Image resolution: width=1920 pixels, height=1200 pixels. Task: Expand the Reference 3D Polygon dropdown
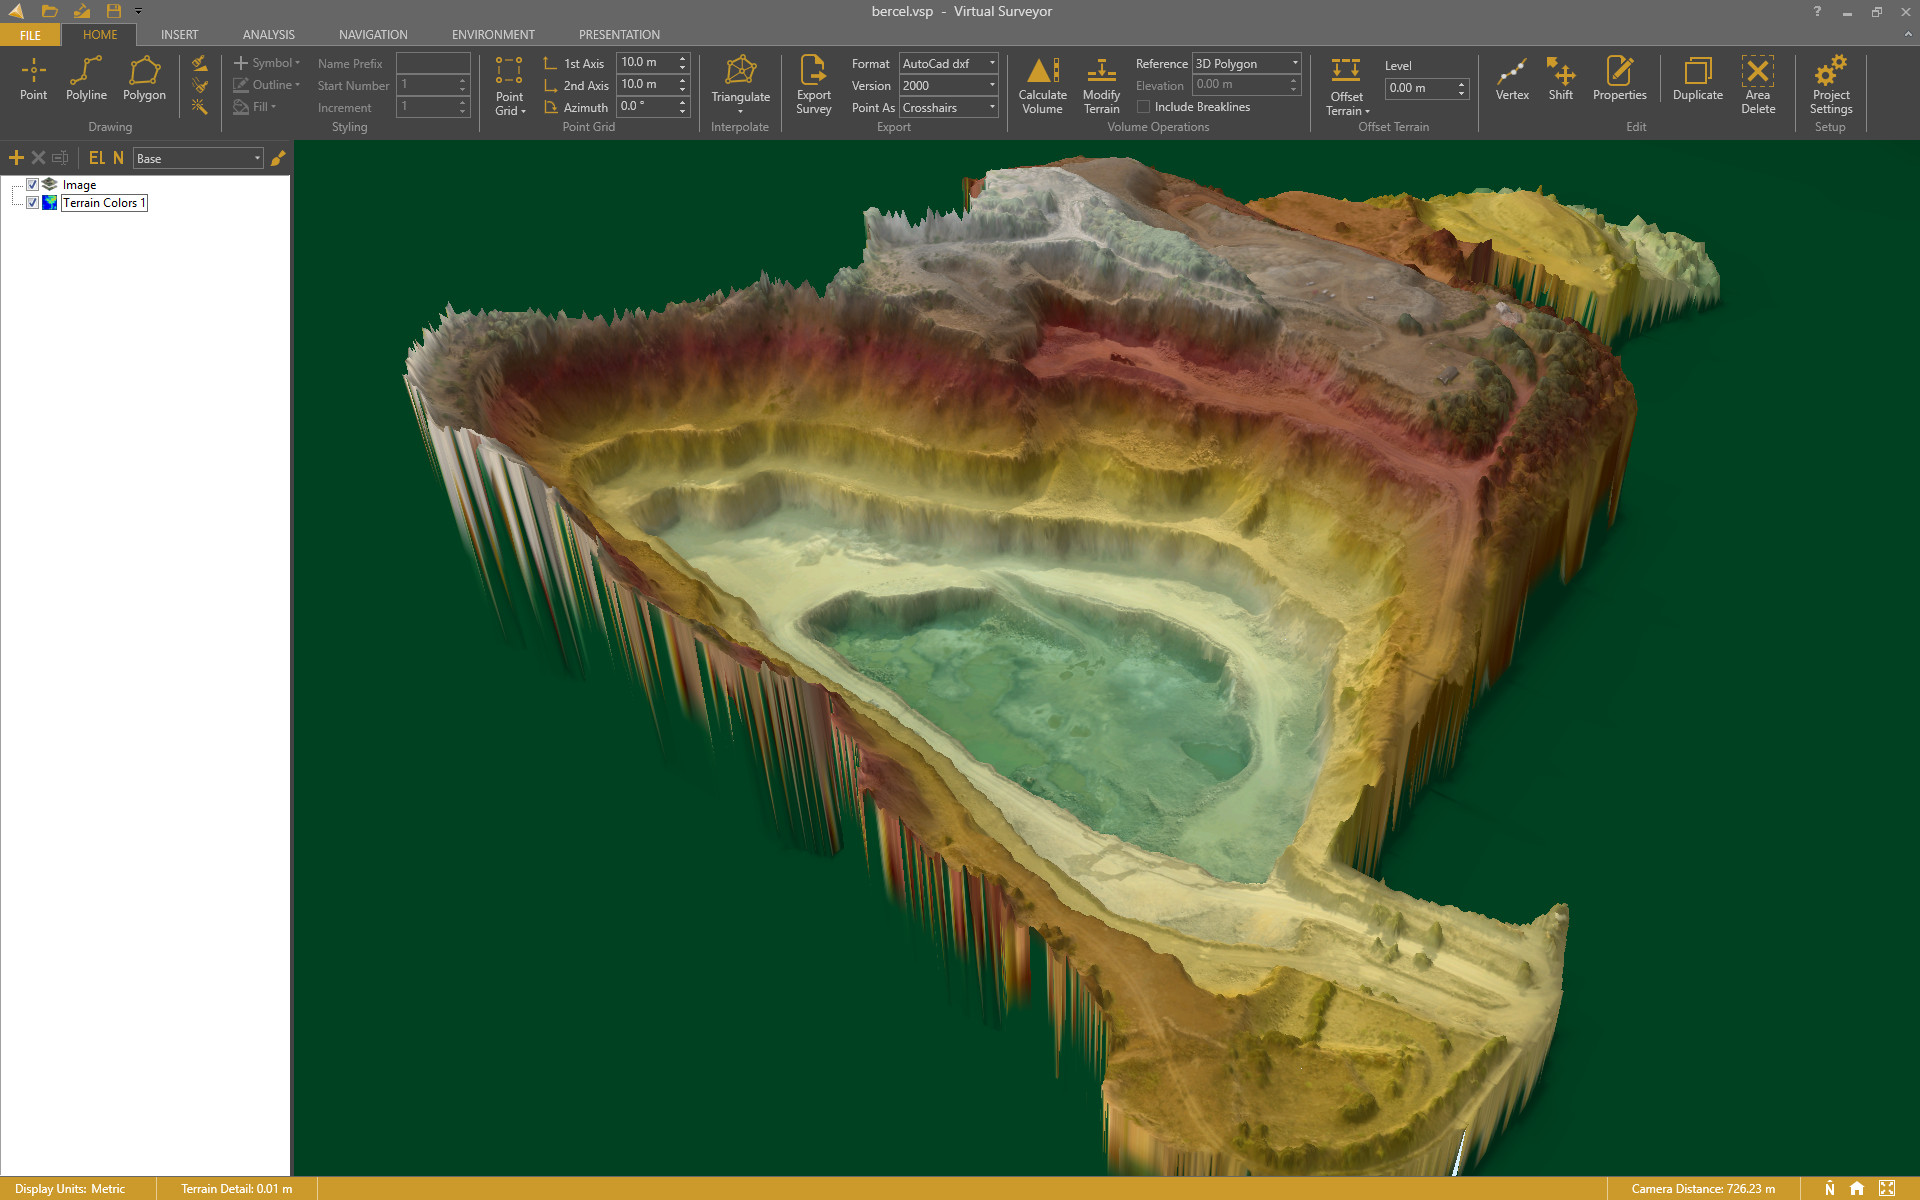click(1246, 63)
